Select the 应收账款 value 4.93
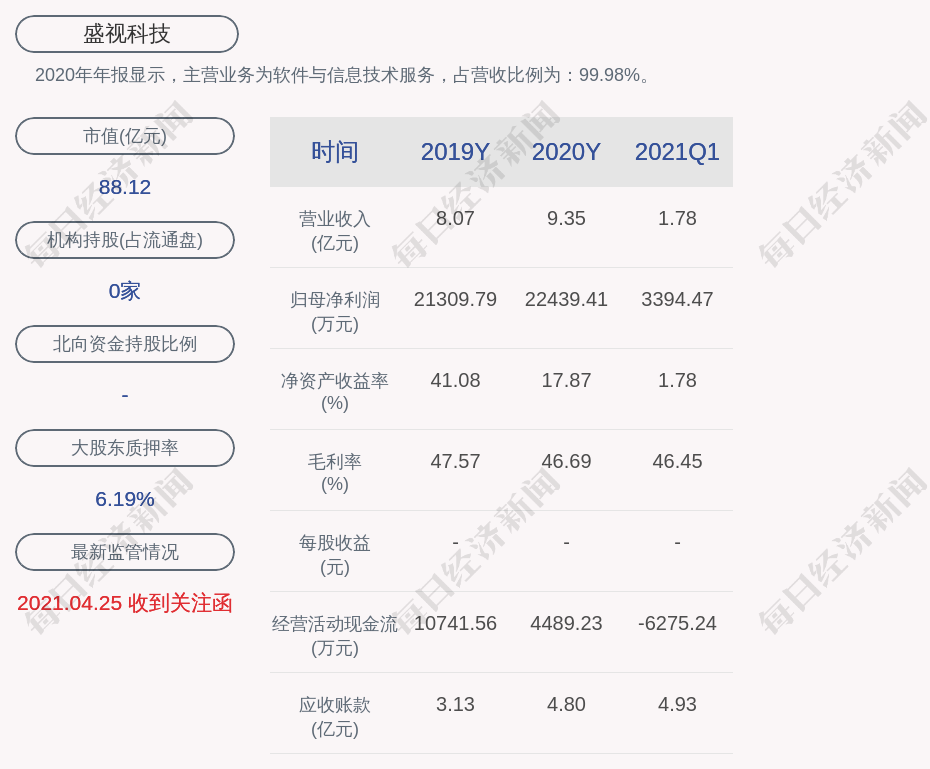930x769 pixels. pos(677,704)
